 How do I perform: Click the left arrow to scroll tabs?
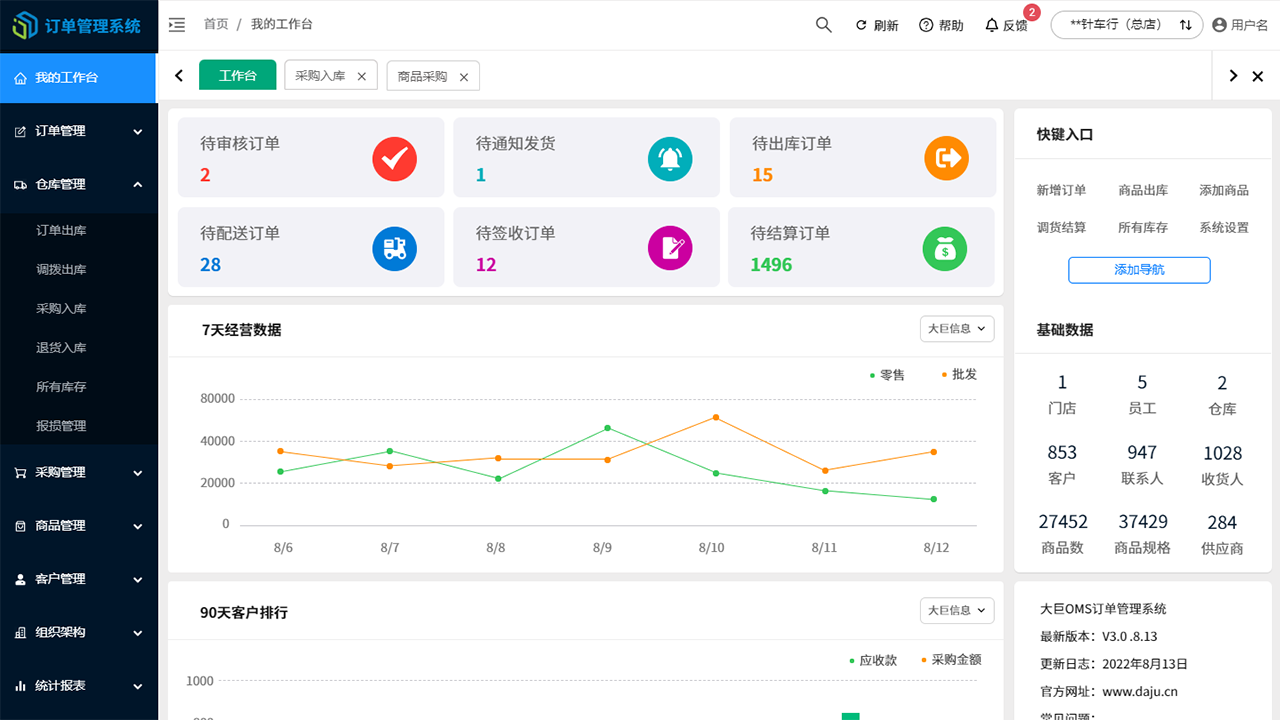[x=179, y=75]
